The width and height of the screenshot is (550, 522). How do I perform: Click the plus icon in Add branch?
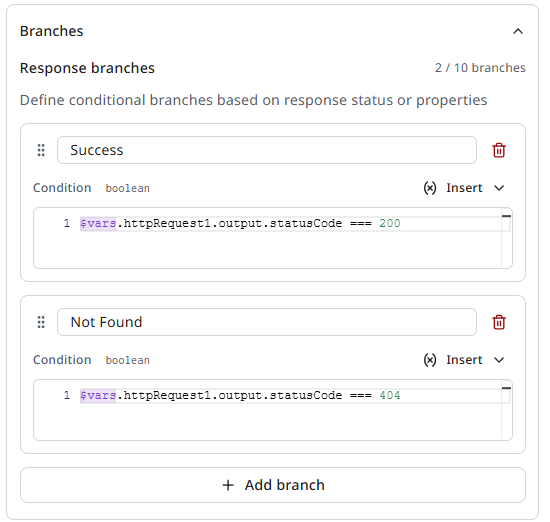click(228, 485)
